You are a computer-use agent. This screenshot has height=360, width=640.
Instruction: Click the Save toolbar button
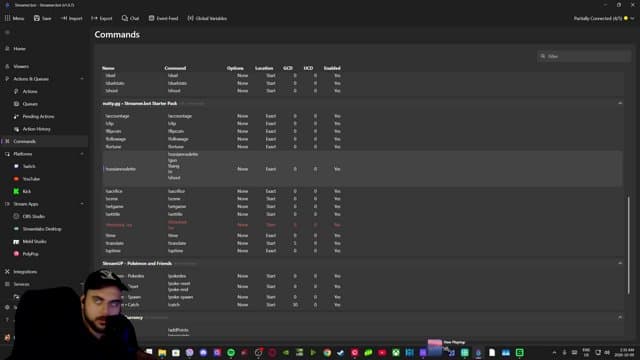tap(42, 18)
